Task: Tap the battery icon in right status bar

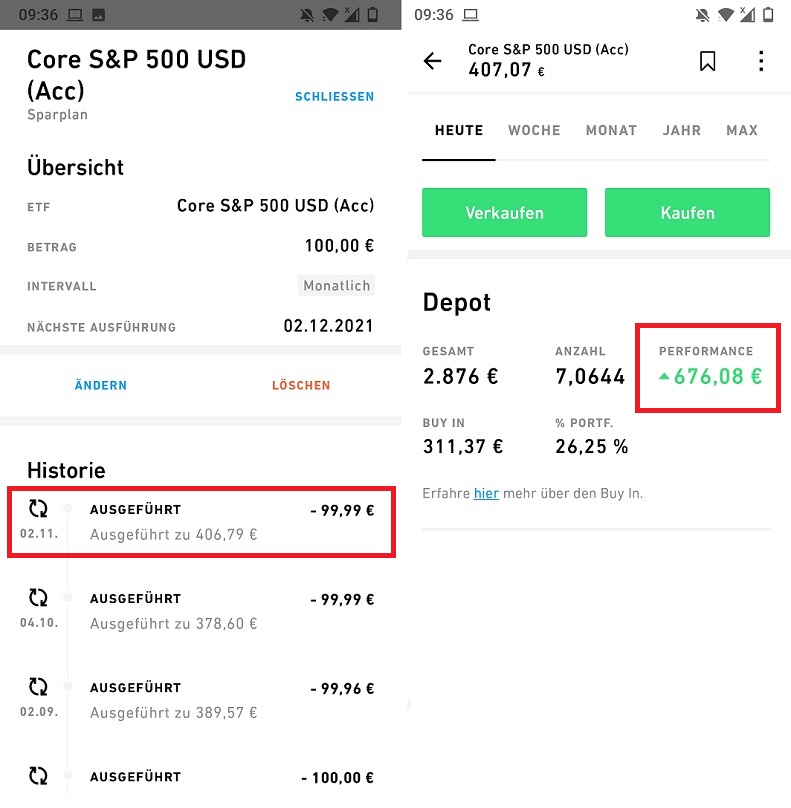Action: (767, 15)
